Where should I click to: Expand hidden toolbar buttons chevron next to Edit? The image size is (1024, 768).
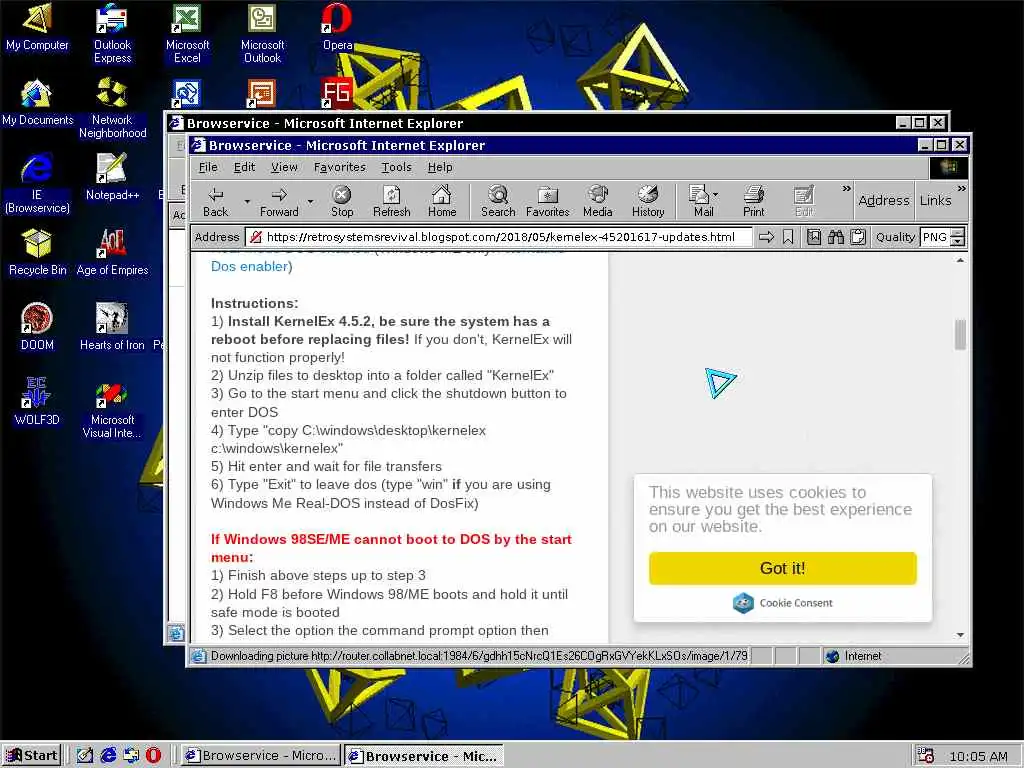point(846,189)
